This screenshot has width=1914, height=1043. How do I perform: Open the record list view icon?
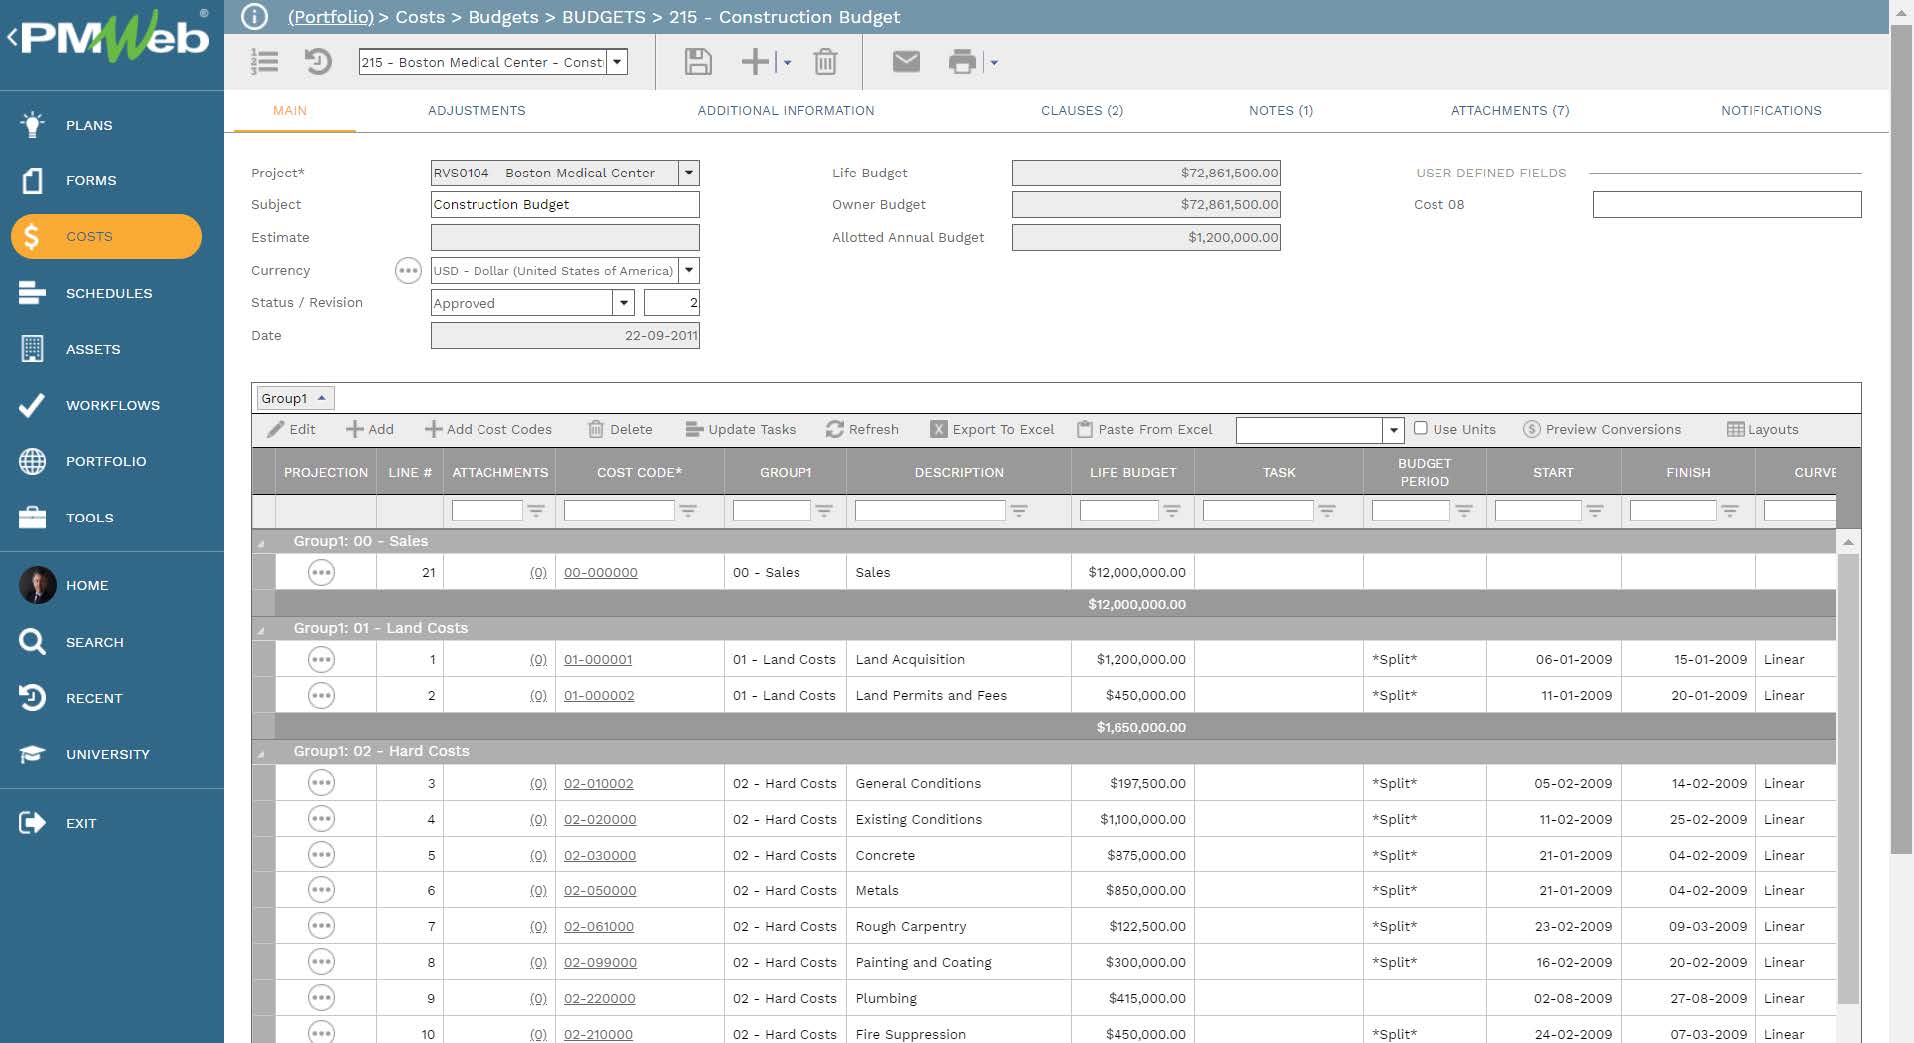(x=265, y=62)
